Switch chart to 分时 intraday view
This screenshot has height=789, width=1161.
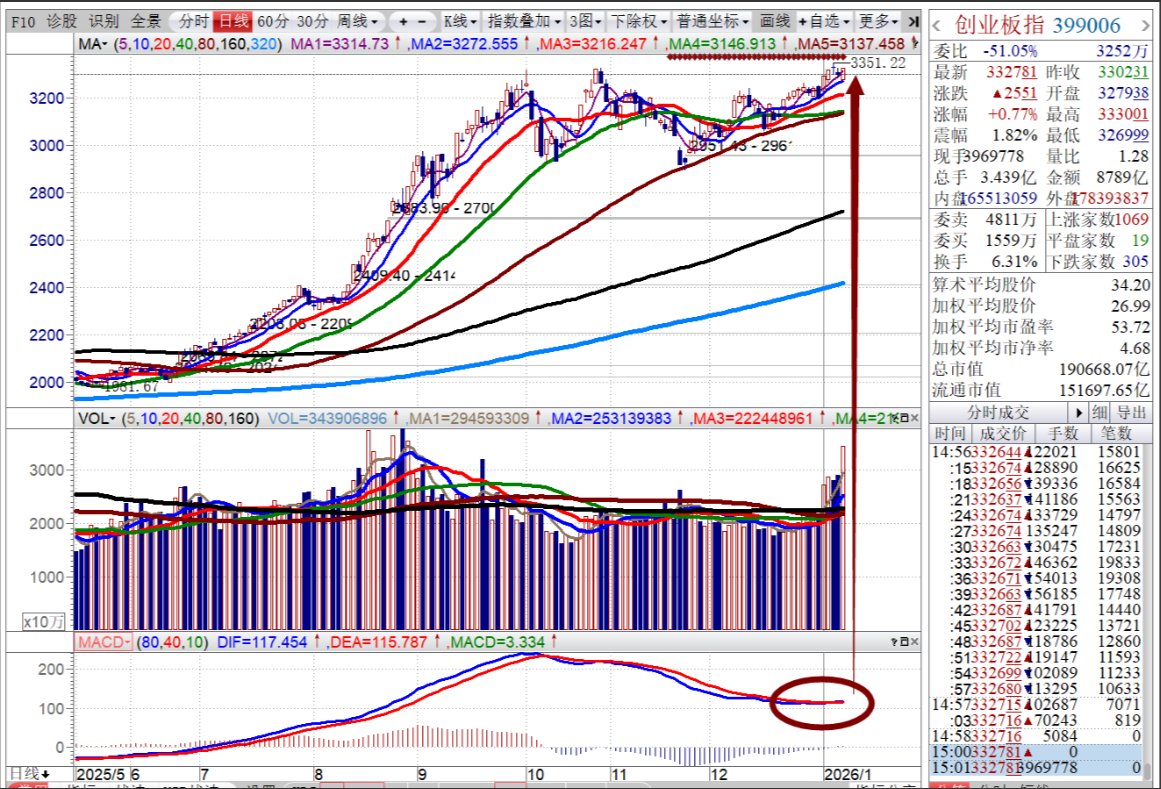pos(193,21)
